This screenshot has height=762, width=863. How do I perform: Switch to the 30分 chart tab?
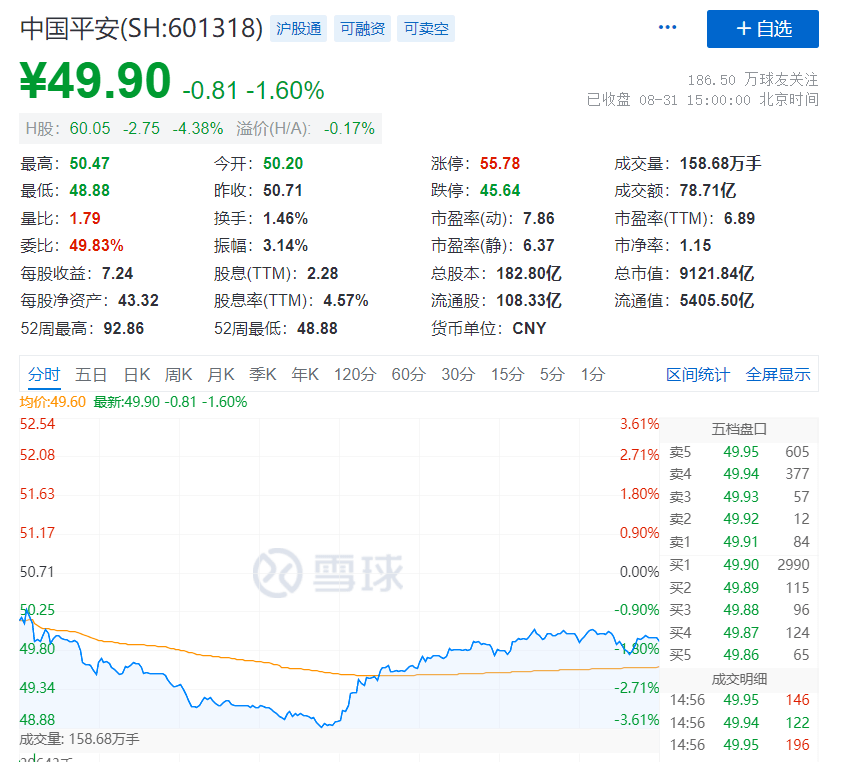point(458,375)
